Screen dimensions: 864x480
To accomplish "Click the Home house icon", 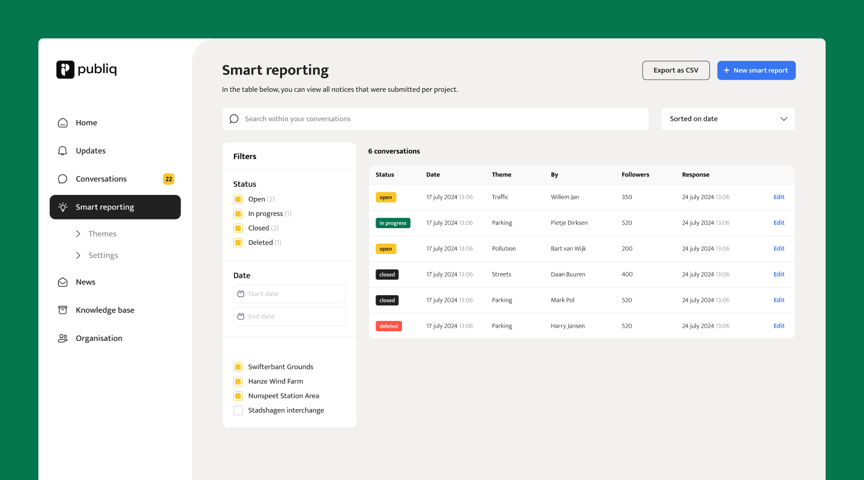I will tap(63, 122).
